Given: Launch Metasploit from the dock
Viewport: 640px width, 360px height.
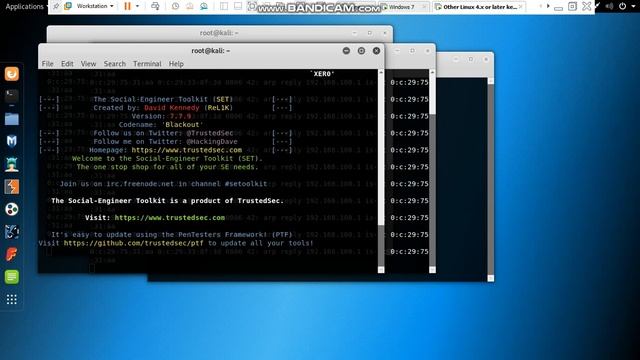Looking at the screenshot, I should click(11, 141).
